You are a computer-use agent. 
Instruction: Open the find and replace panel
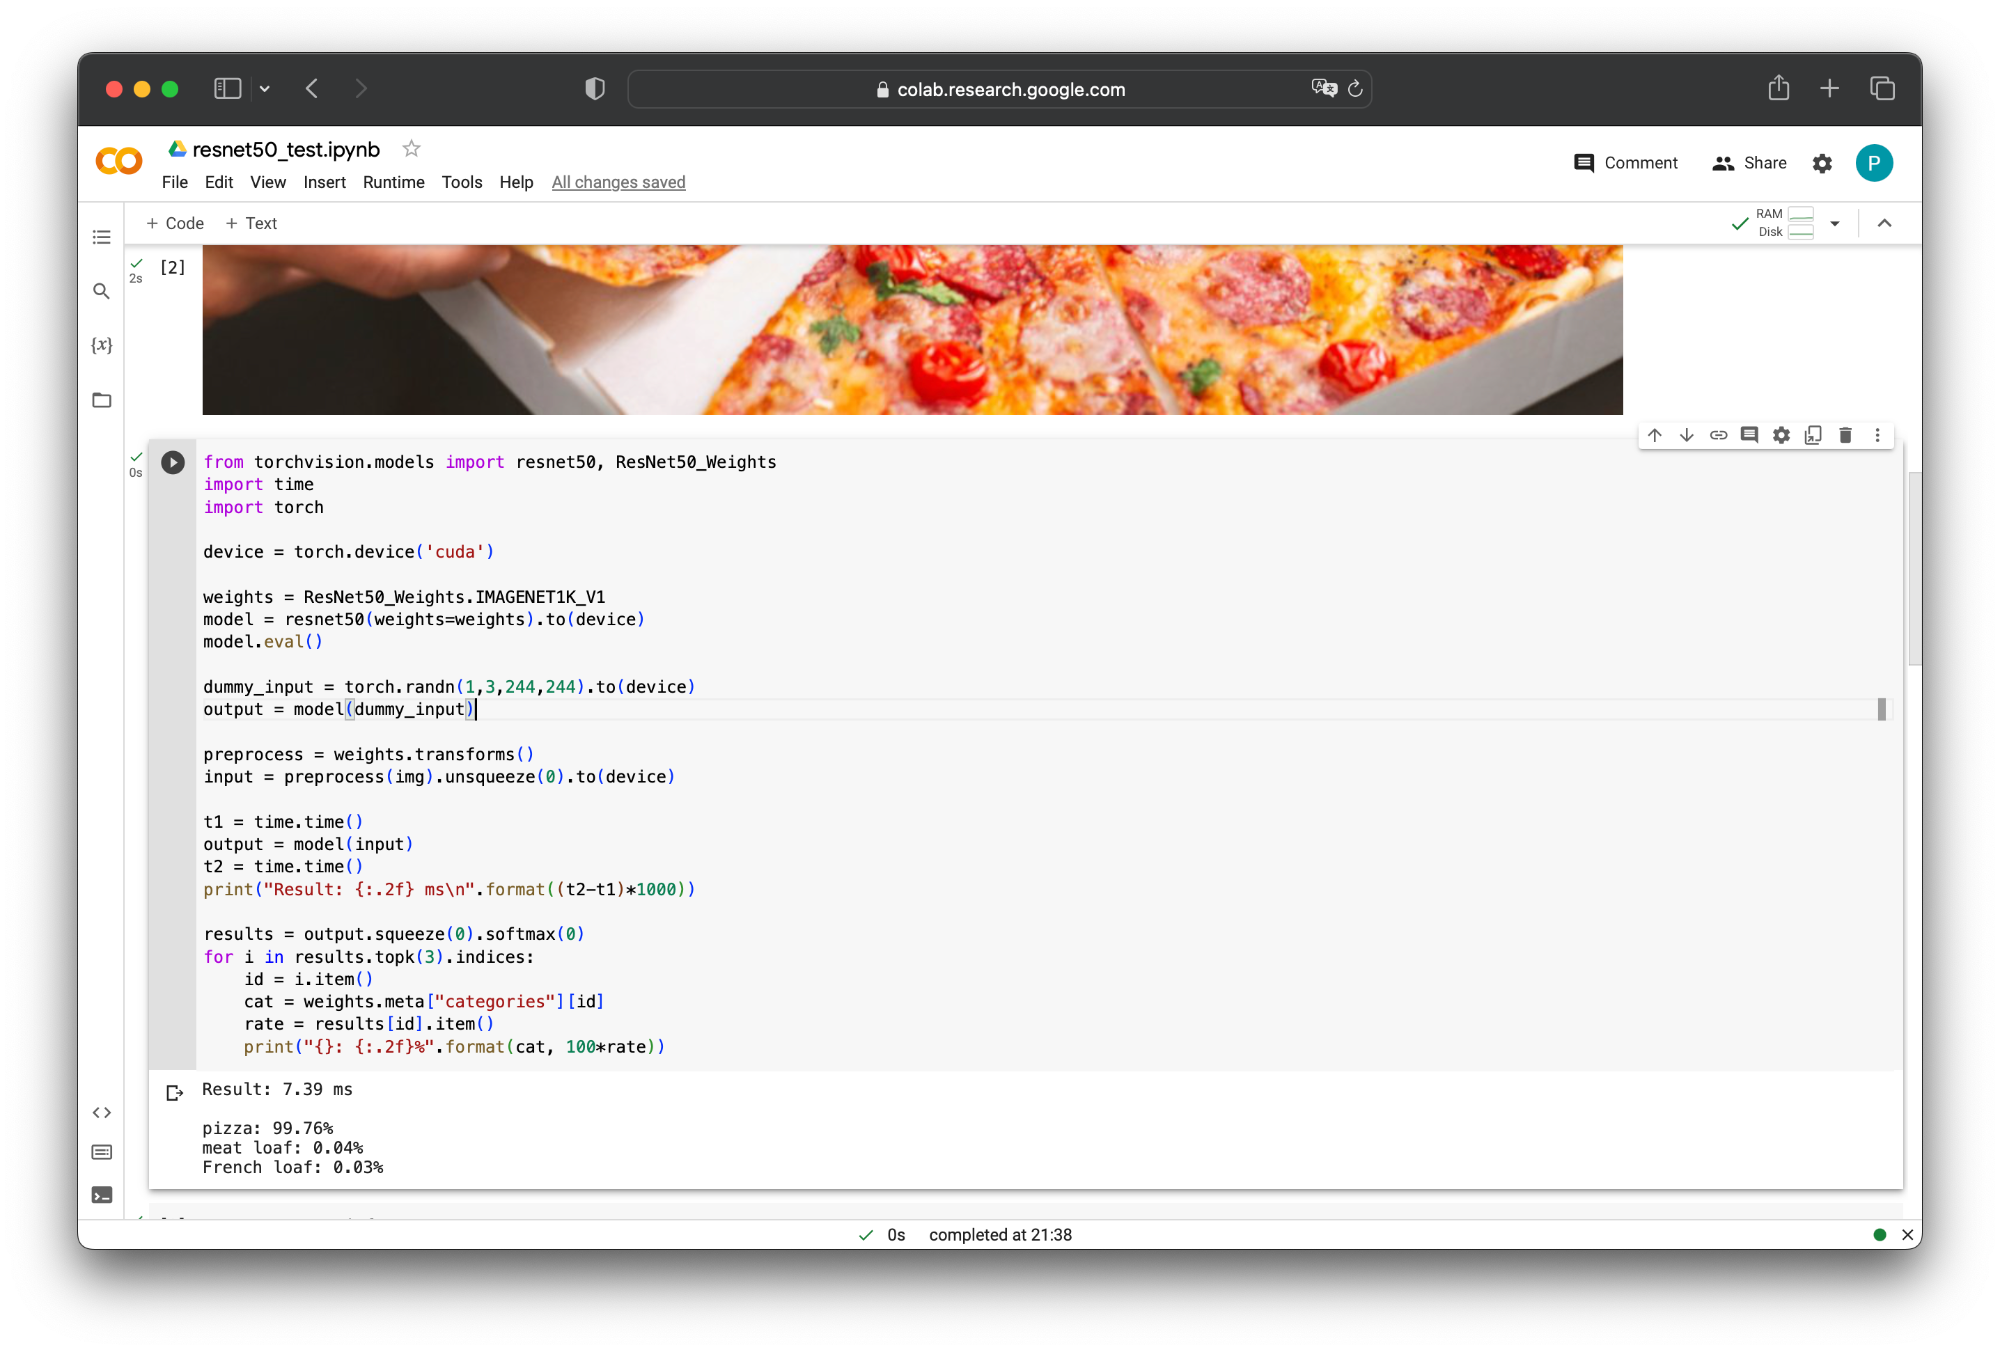coord(101,291)
